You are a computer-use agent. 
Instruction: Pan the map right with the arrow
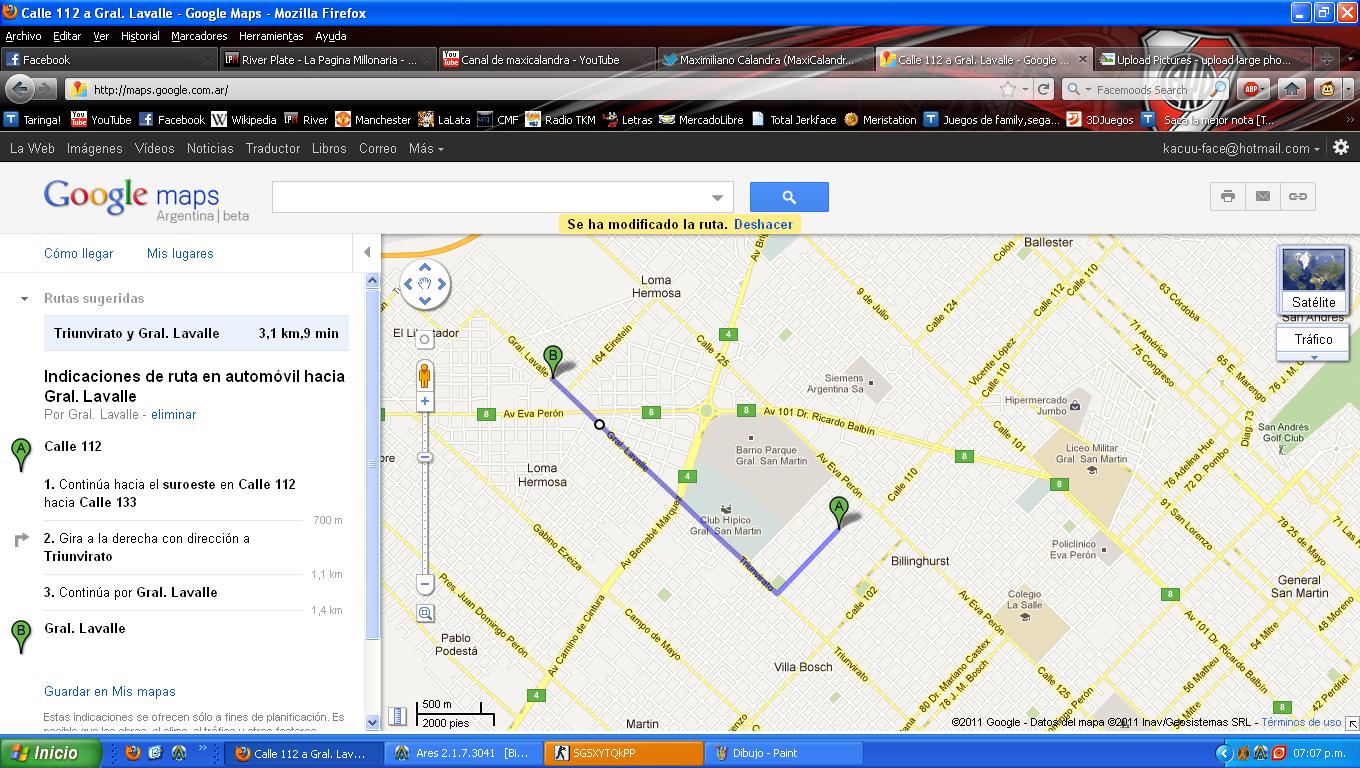(442, 285)
